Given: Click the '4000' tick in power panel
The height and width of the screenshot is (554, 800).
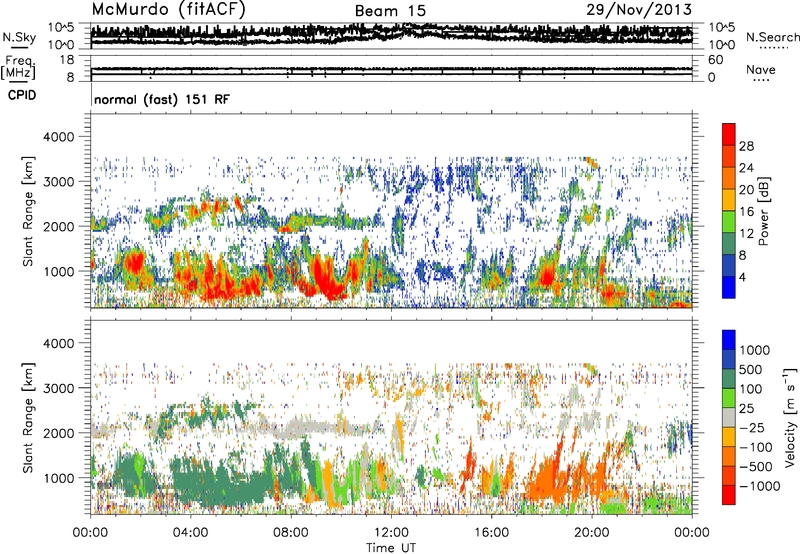Looking at the screenshot, I should click(x=58, y=137).
